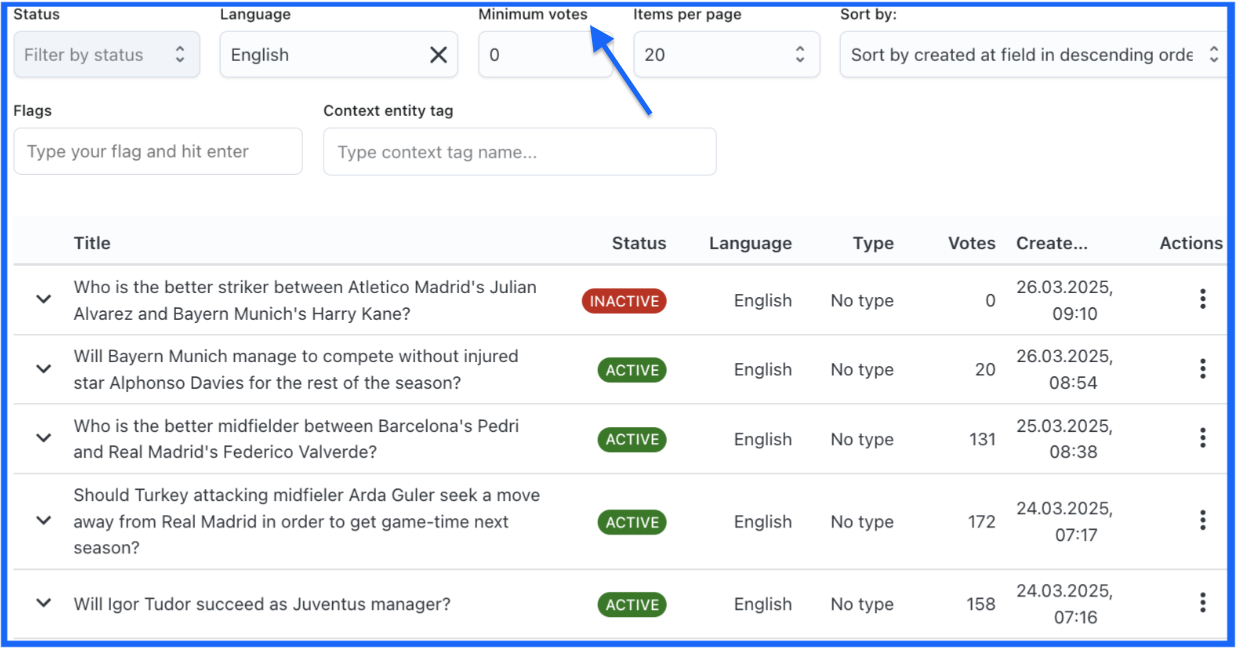Click the date 26.03.2025, 09:10
The image size is (1238, 650).
tap(1065, 300)
